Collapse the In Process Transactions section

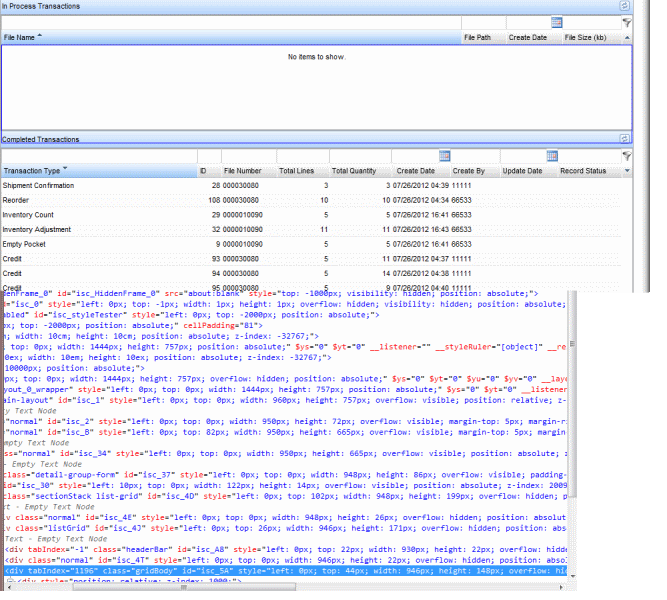tap(624, 6)
